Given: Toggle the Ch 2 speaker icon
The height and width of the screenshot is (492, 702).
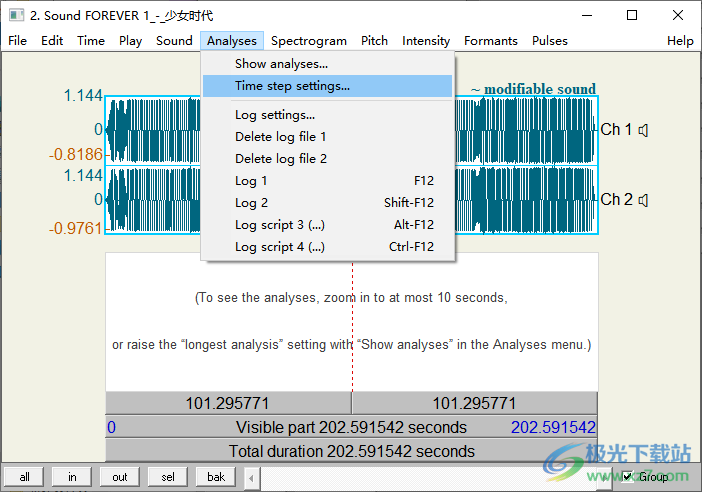Looking at the screenshot, I should point(644,200).
